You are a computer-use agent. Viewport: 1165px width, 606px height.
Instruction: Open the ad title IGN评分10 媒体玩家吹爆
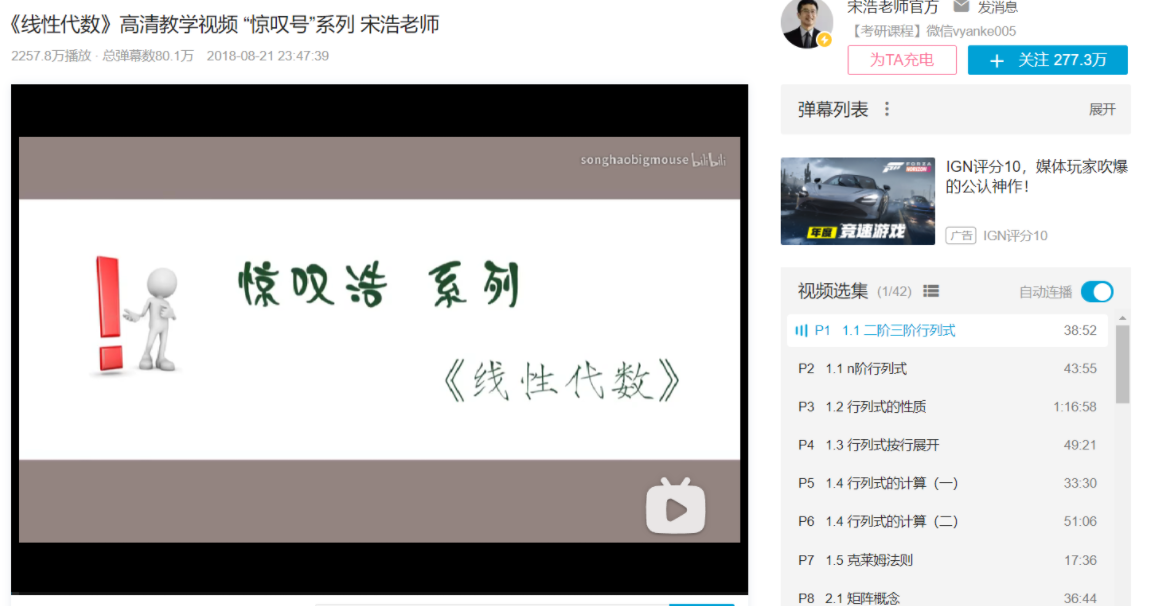1036,176
